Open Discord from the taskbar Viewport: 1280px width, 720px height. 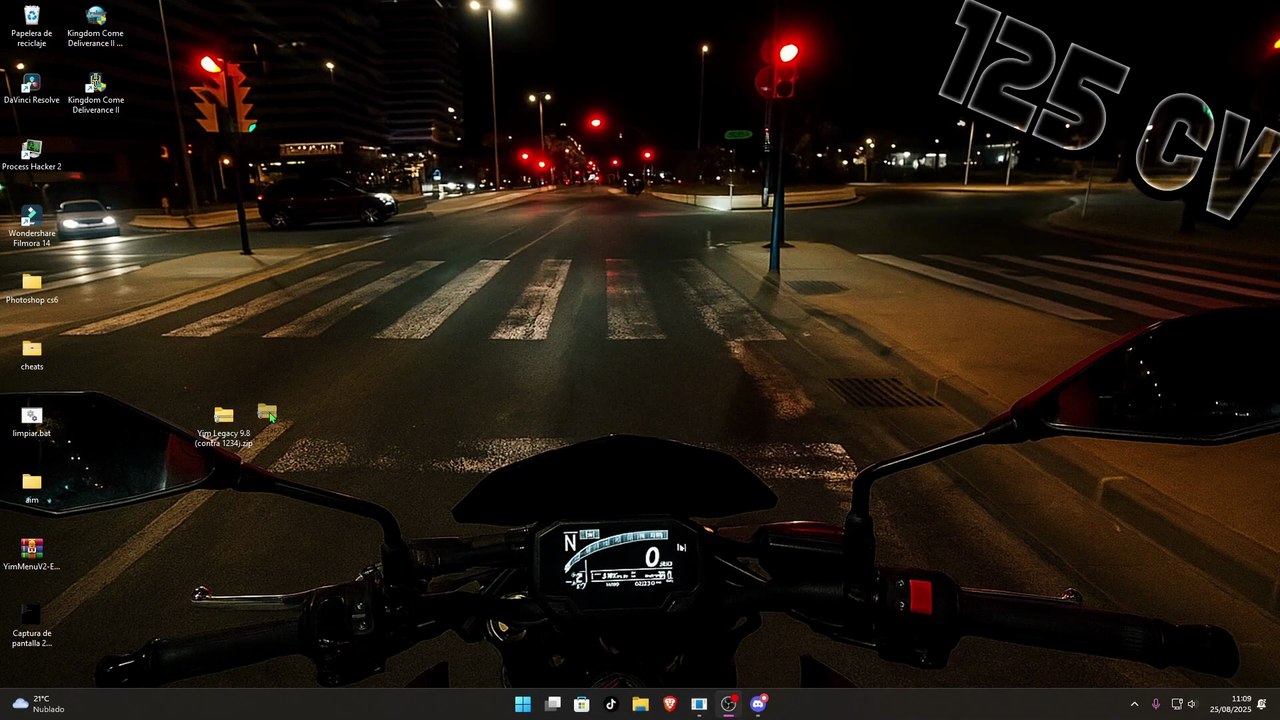pyautogui.click(x=758, y=704)
